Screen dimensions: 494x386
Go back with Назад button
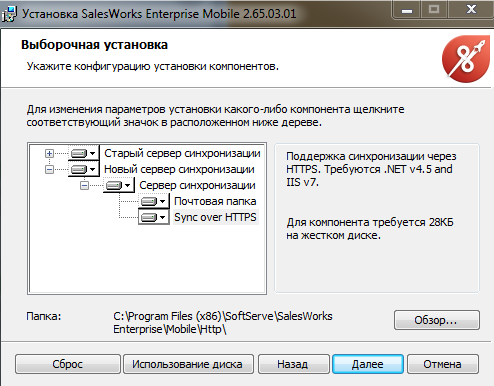(x=293, y=364)
